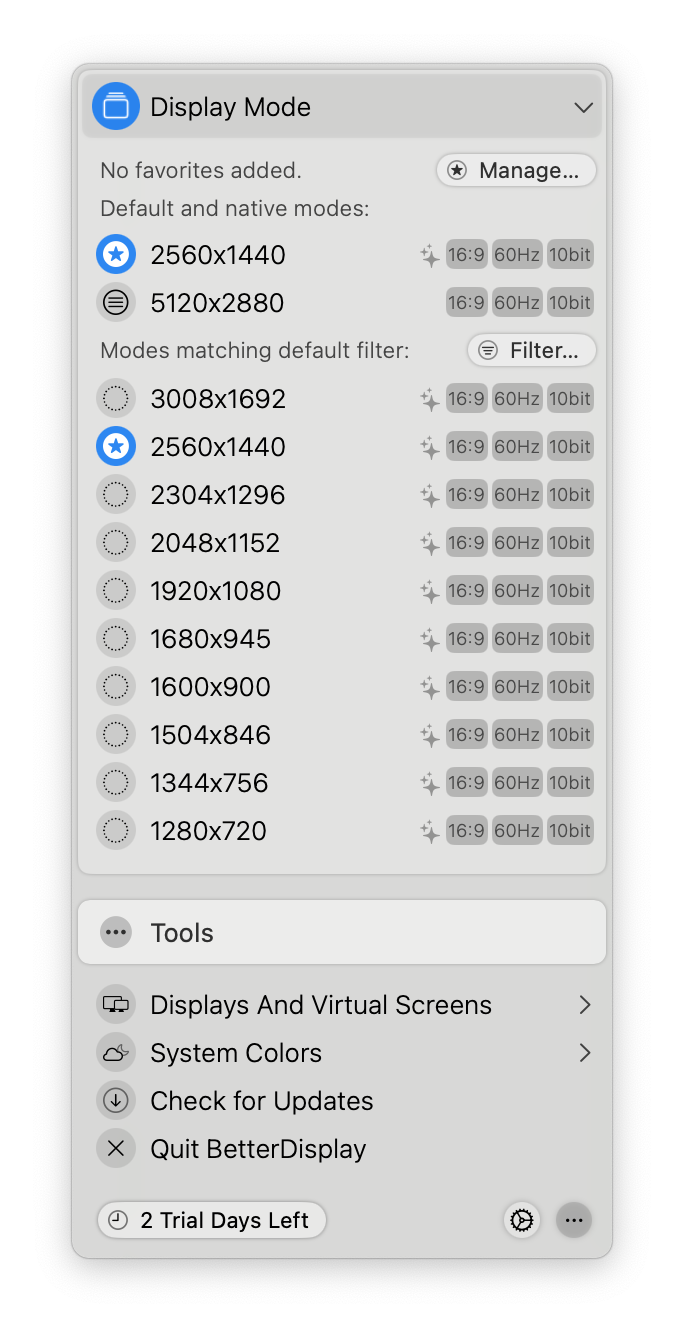Click the System Colors cloud-moon icon
684x1338 pixels.
(x=116, y=1053)
